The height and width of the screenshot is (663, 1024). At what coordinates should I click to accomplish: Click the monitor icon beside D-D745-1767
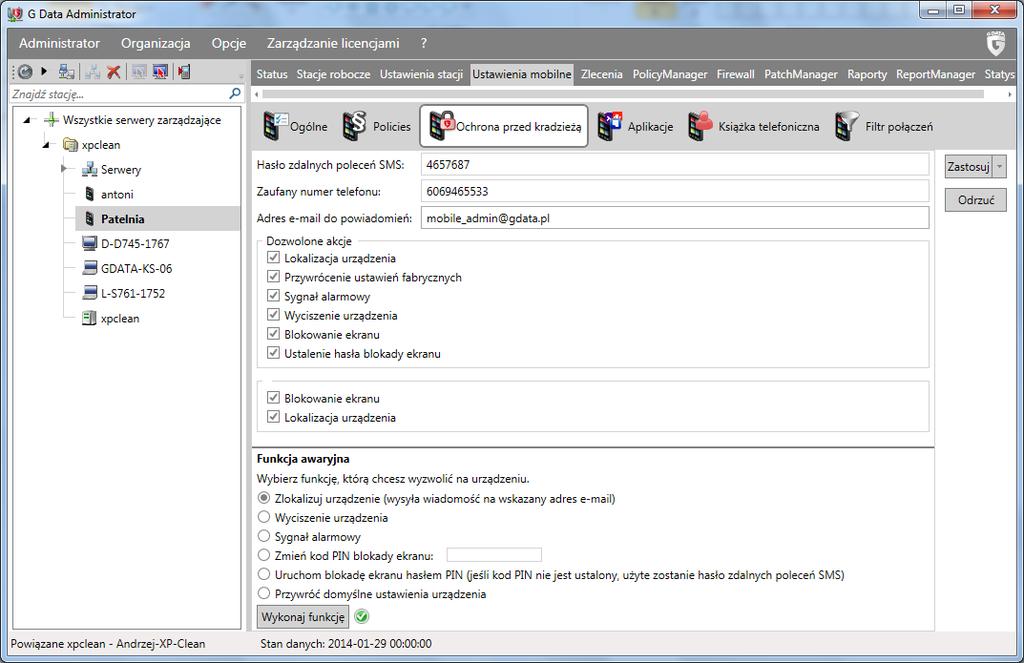[x=89, y=244]
